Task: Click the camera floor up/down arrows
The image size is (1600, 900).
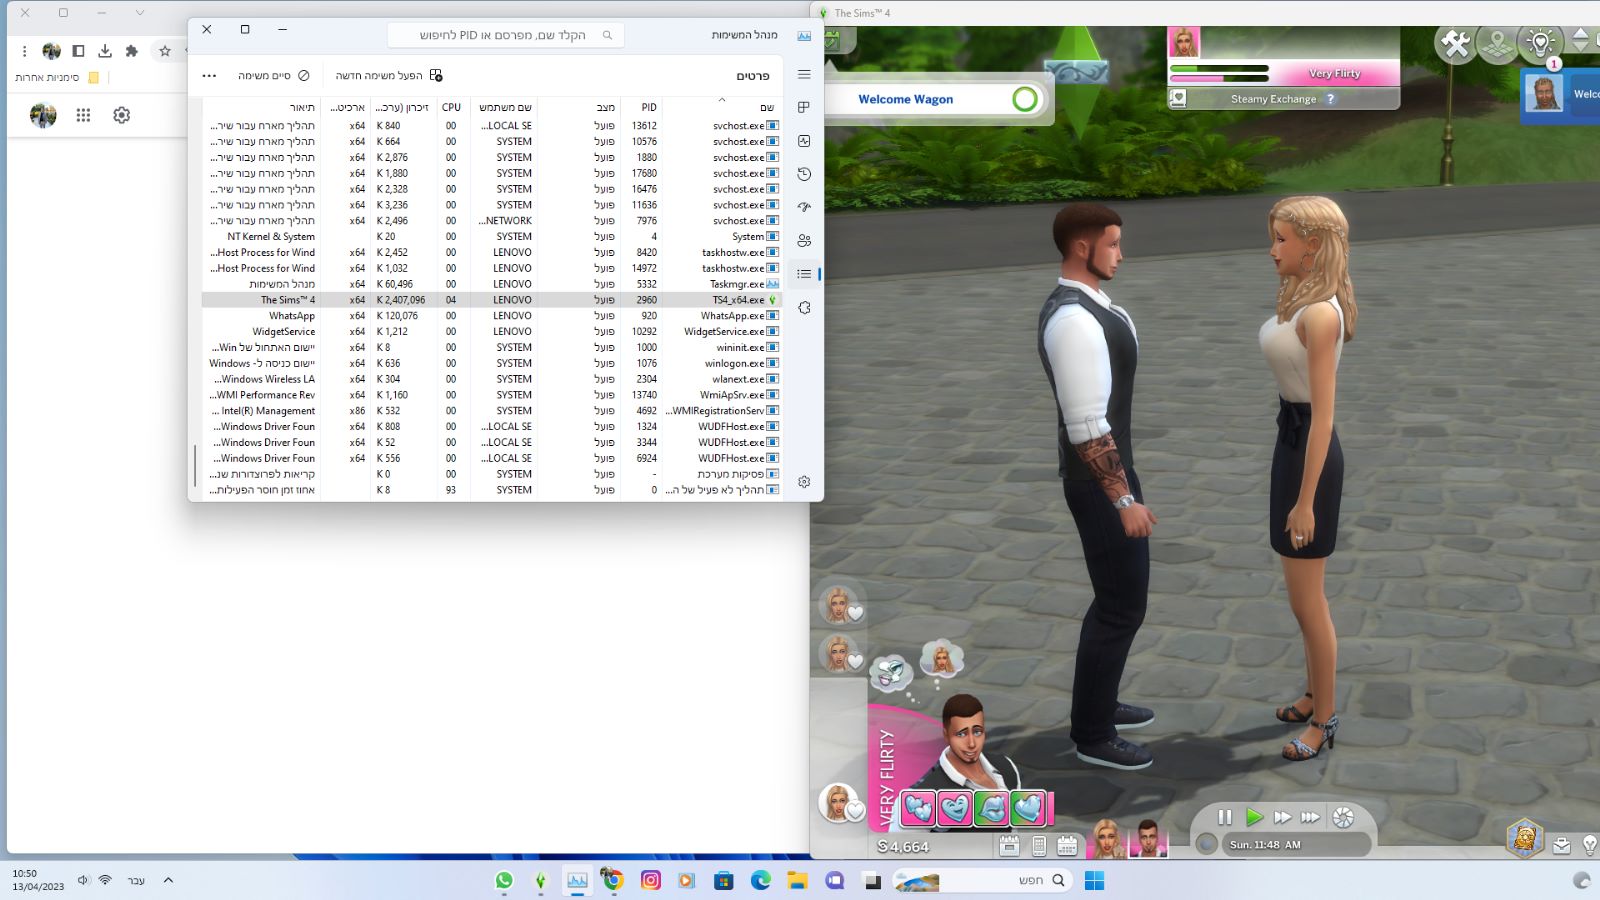Action: coord(1581,40)
